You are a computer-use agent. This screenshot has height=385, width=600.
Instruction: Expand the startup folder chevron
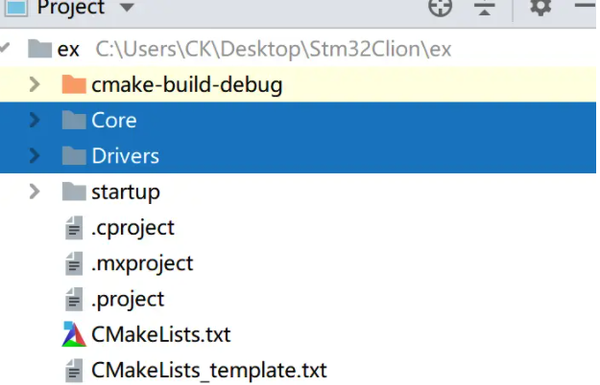34,191
